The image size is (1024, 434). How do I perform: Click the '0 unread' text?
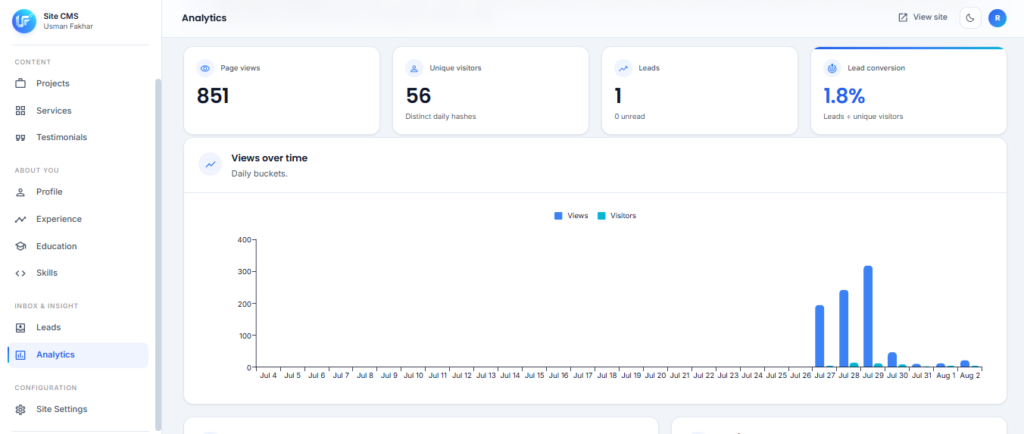(x=630, y=117)
